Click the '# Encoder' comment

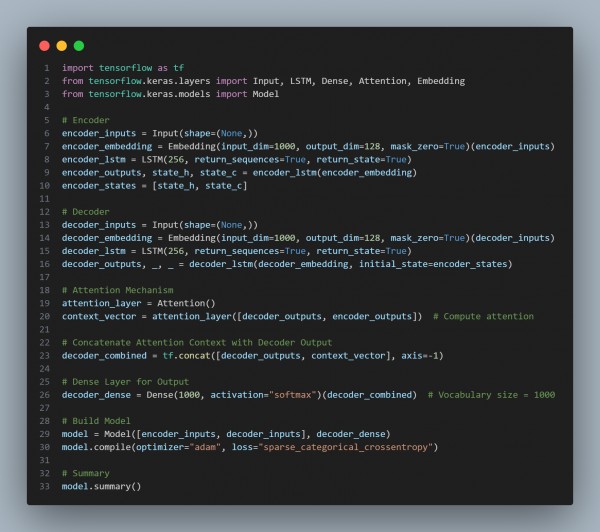(86, 120)
